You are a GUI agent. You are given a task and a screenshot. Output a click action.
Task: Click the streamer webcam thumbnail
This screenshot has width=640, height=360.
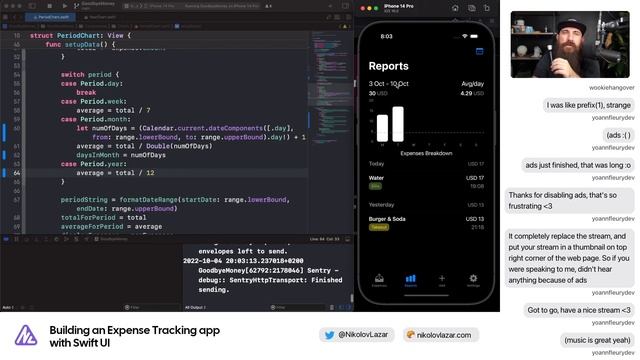point(570,44)
